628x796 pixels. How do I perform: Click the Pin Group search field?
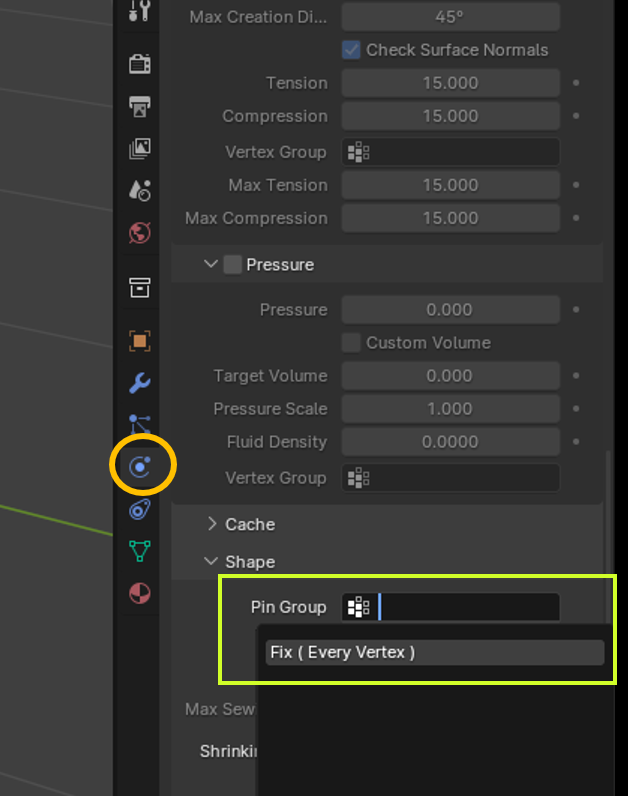[451, 607]
